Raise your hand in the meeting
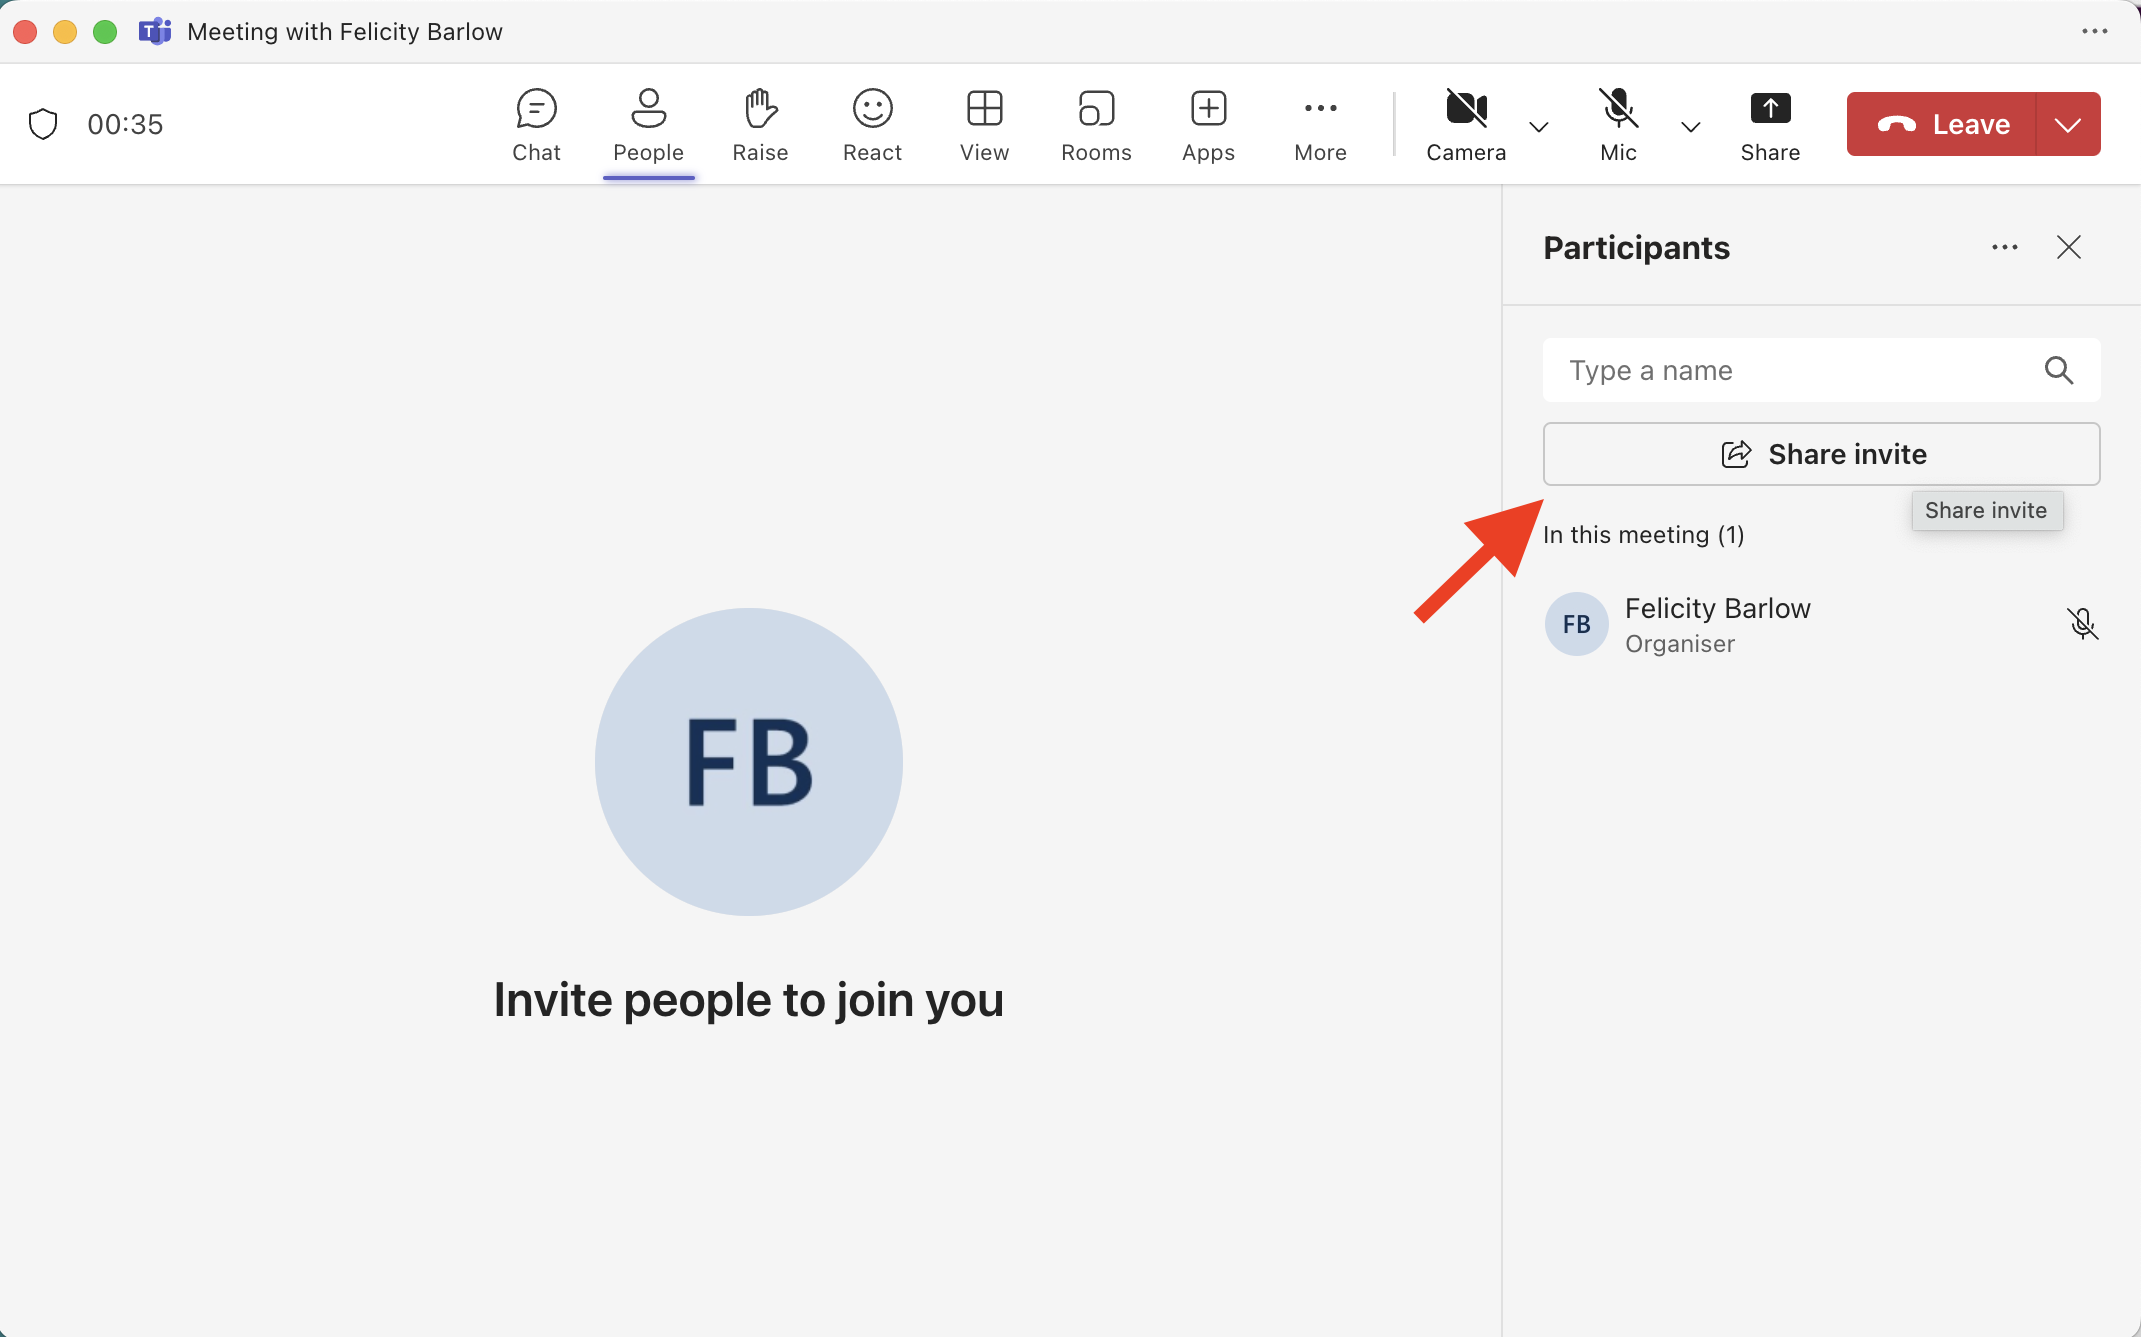The width and height of the screenshot is (2141, 1337). tap(760, 125)
